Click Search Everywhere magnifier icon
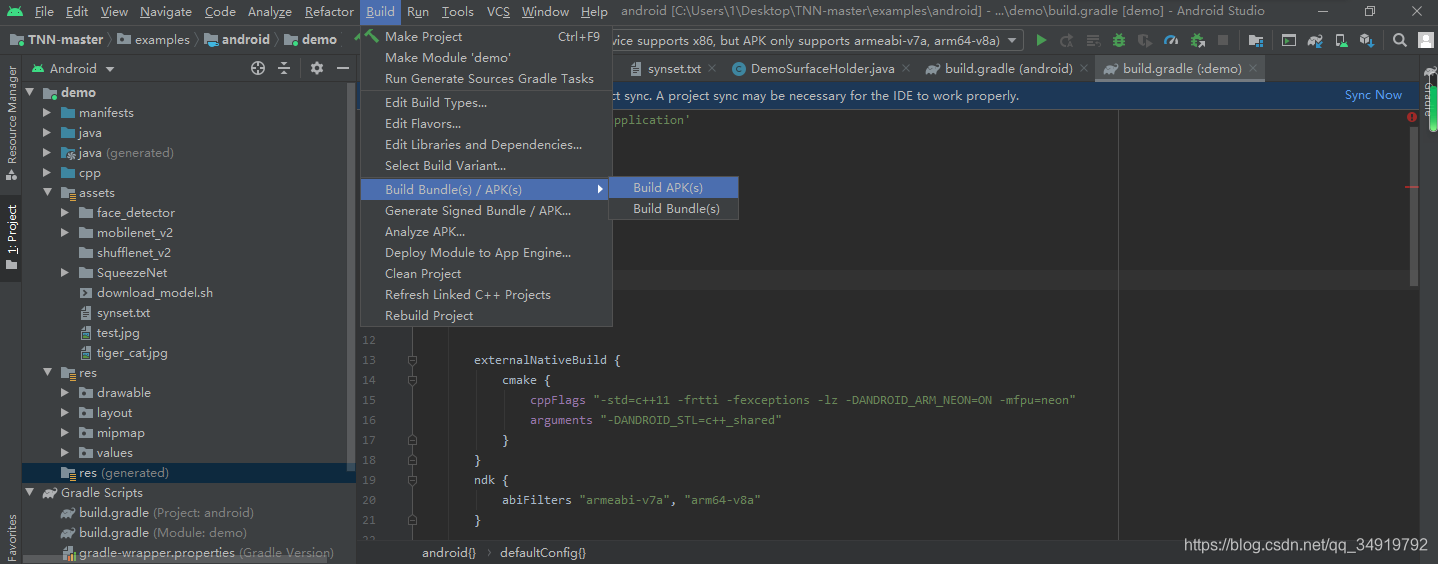The width and height of the screenshot is (1438, 564). click(x=1400, y=40)
